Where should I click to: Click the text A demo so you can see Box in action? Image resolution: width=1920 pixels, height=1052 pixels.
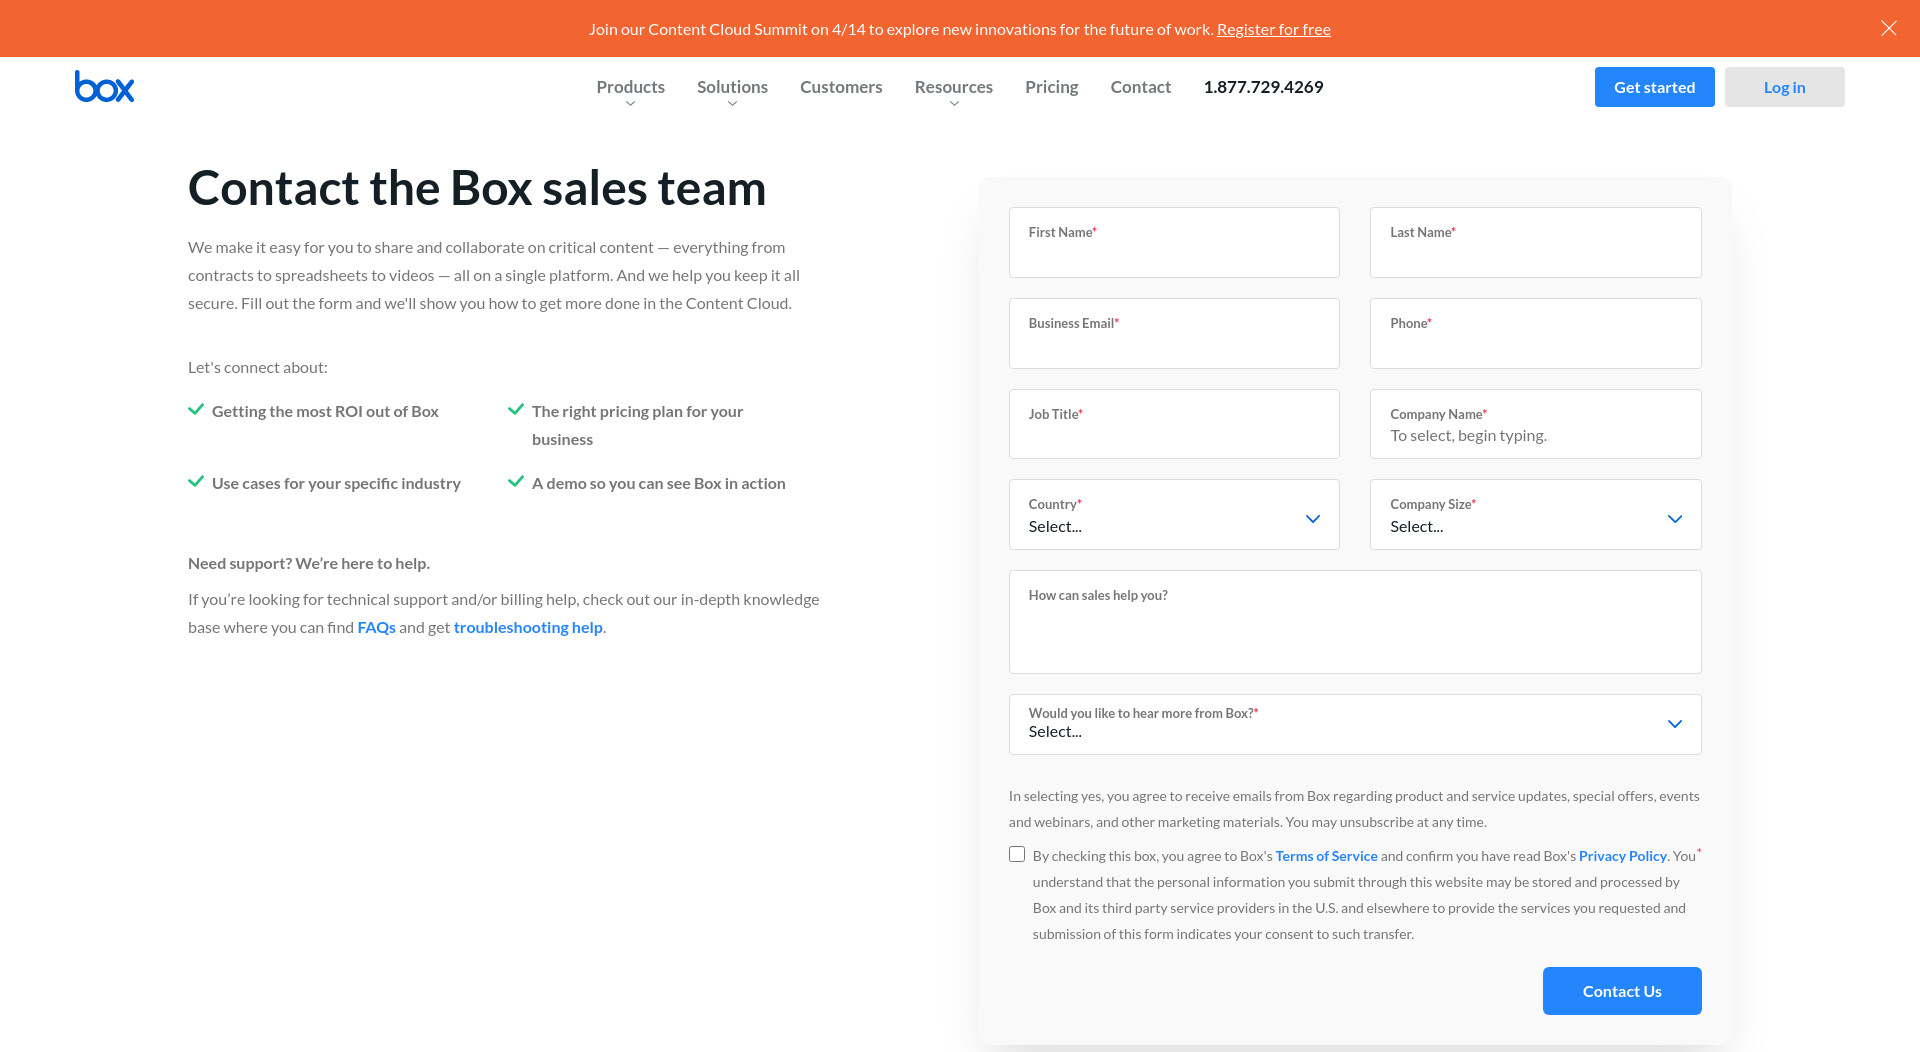[x=659, y=483]
